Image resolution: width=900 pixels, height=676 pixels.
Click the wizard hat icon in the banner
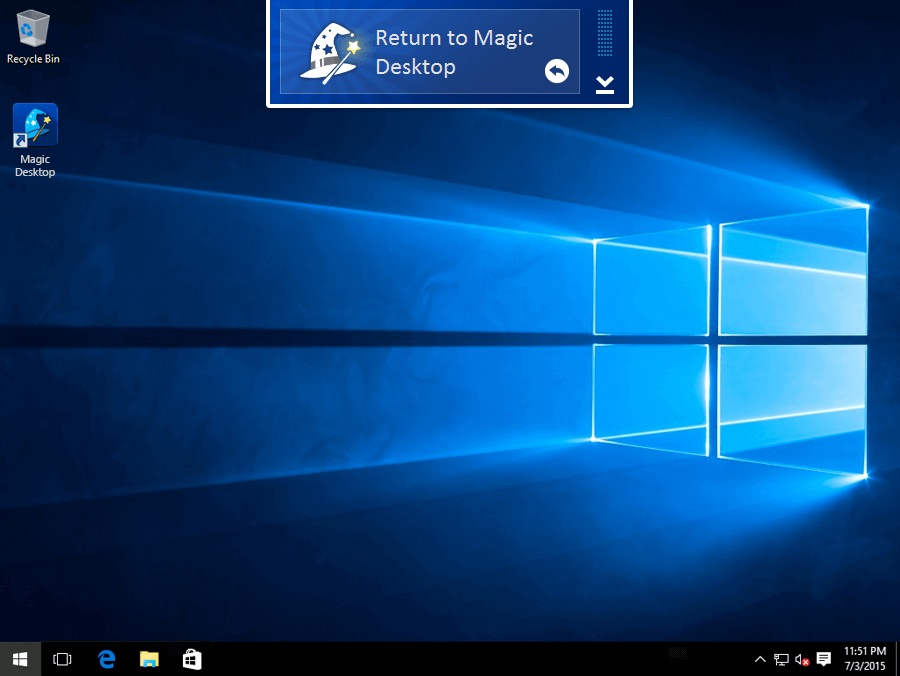pyautogui.click(x=330, y=52)
